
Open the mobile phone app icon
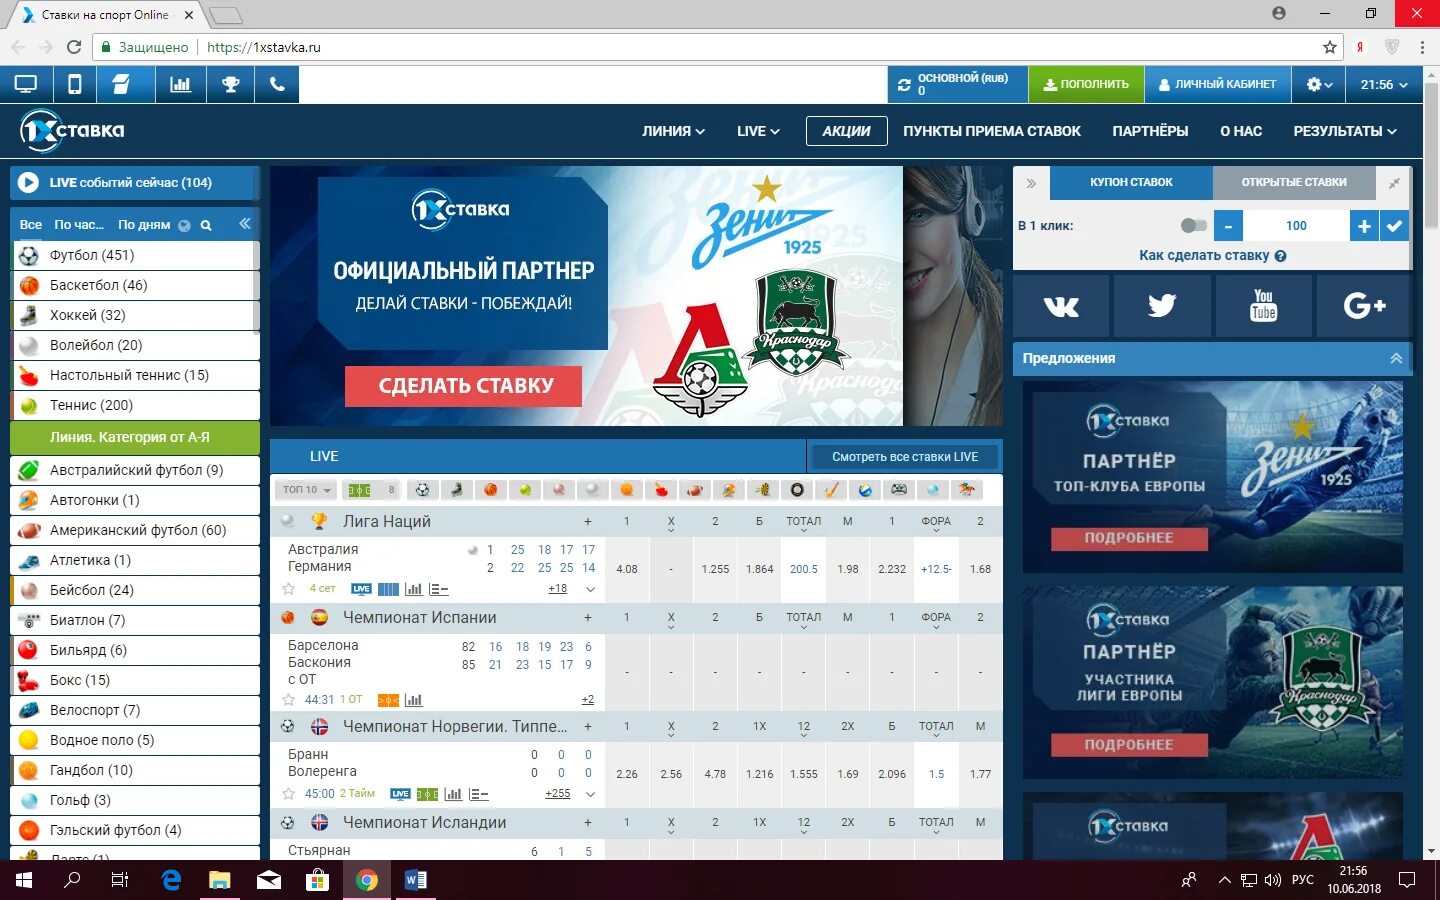click(x=75, y=85)
